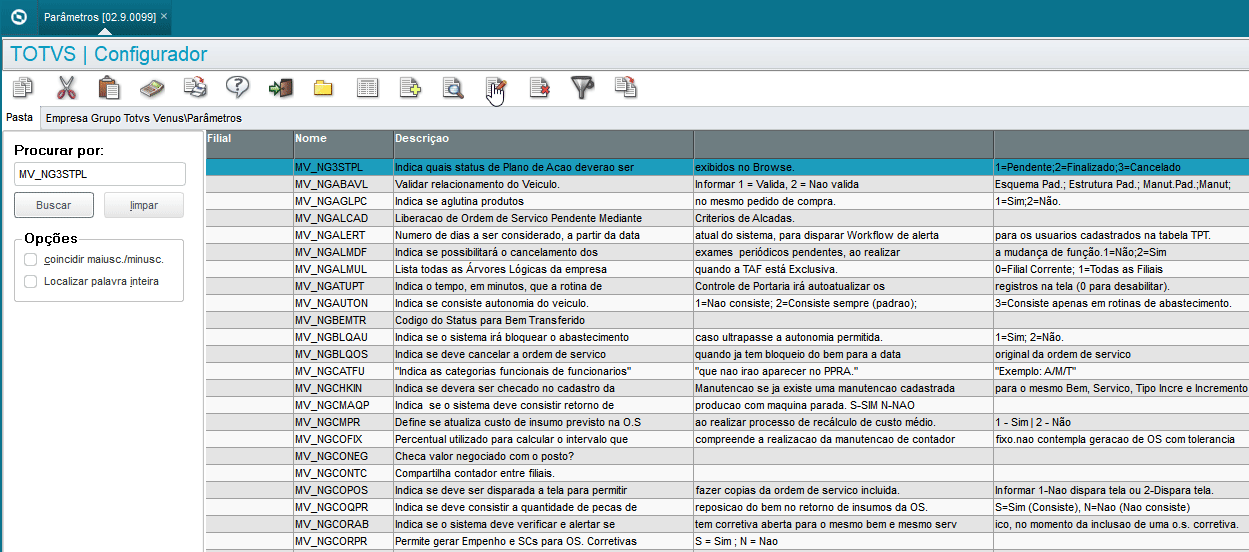Select the MV_NGBLQAU row
Image resolution: width=1249 pixels, height=552 pixels.
tap(727, 337)
